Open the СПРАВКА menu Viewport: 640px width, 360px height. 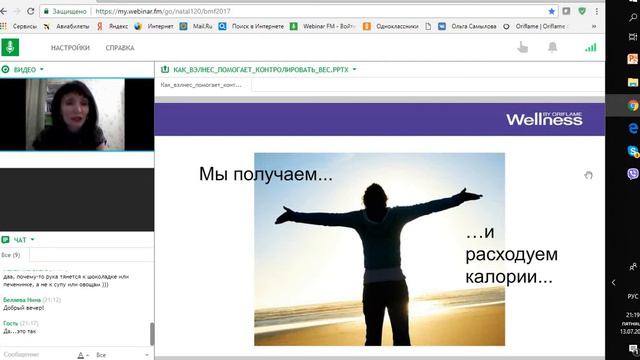[120, 48]
